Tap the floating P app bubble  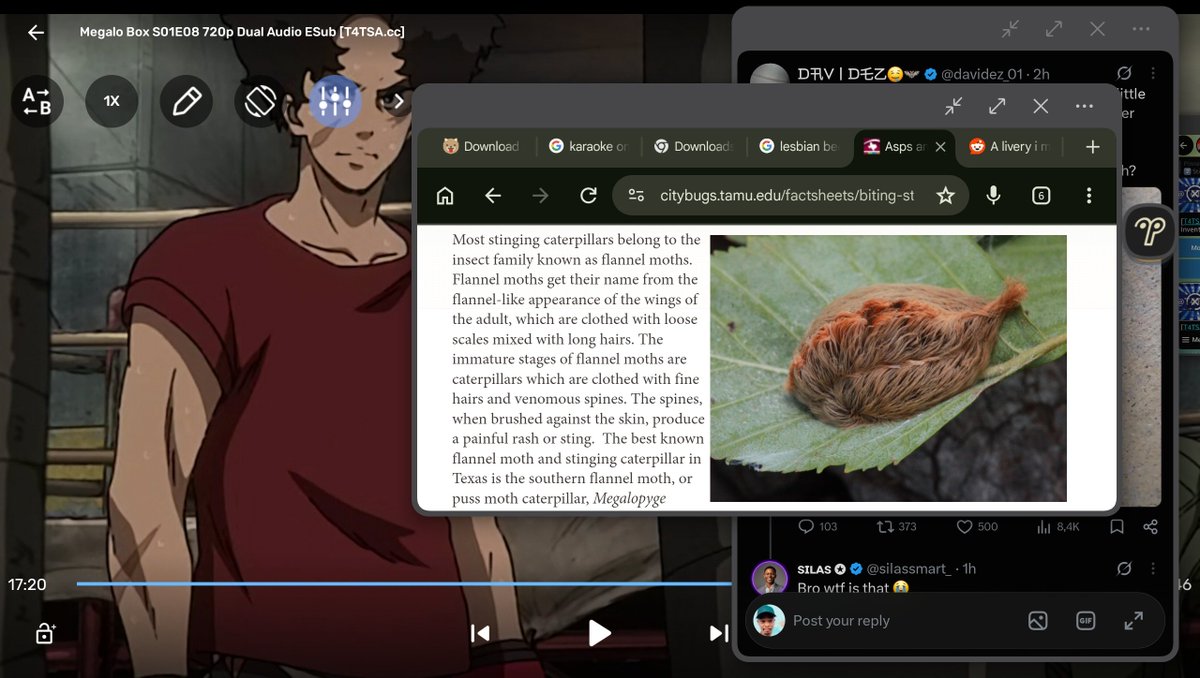coord(1151,234)
